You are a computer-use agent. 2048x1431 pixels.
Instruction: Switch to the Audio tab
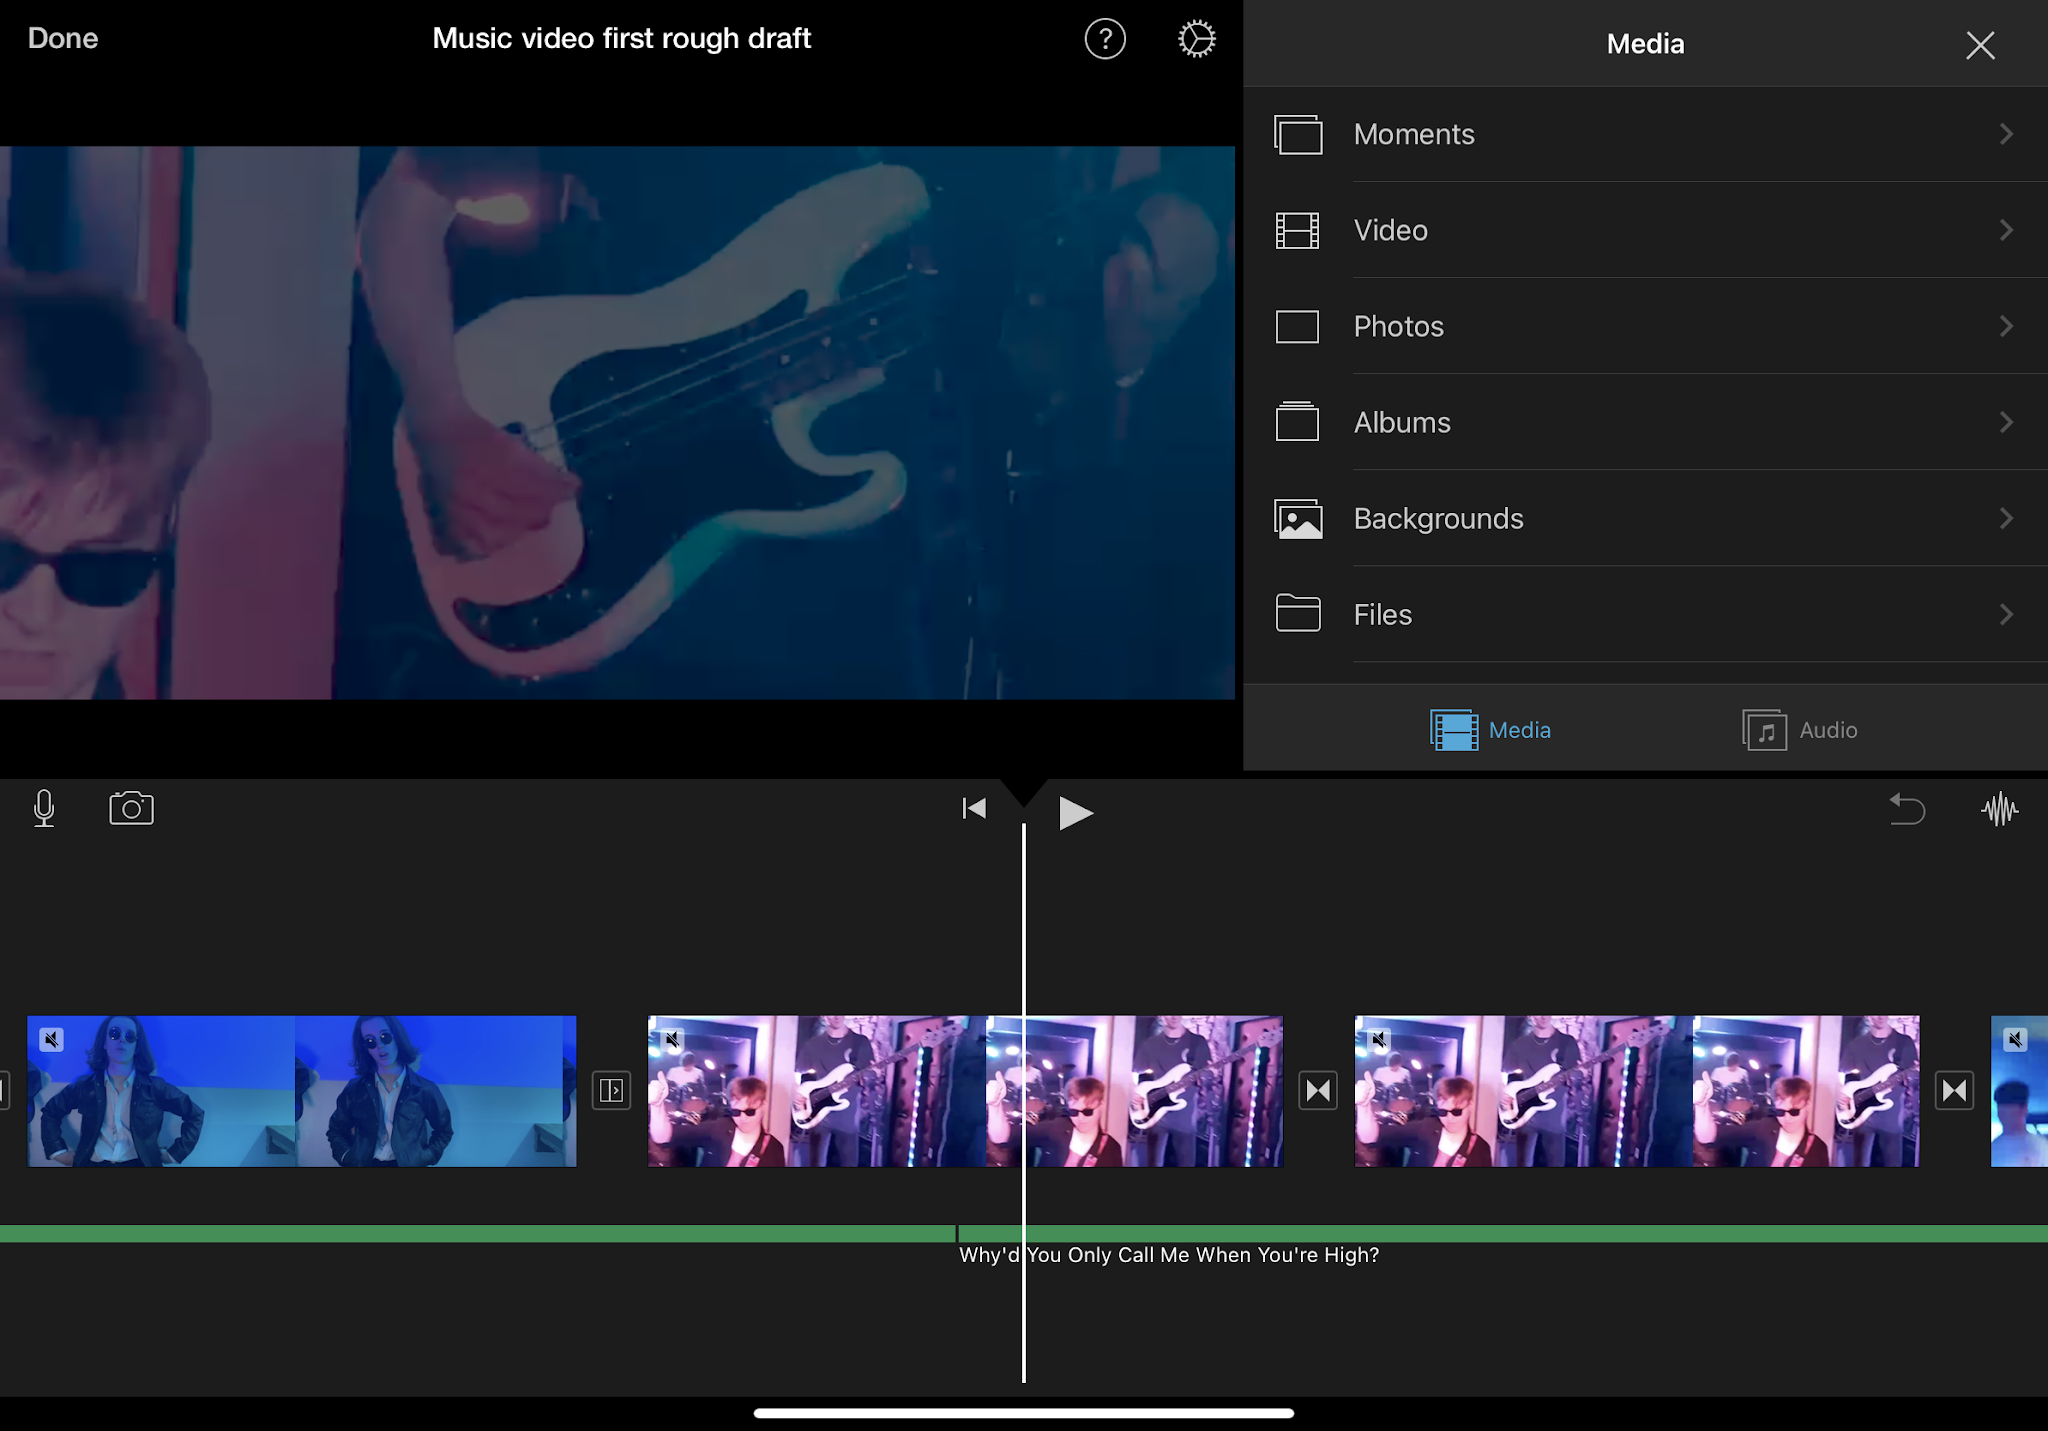(x=1799, y=730)
